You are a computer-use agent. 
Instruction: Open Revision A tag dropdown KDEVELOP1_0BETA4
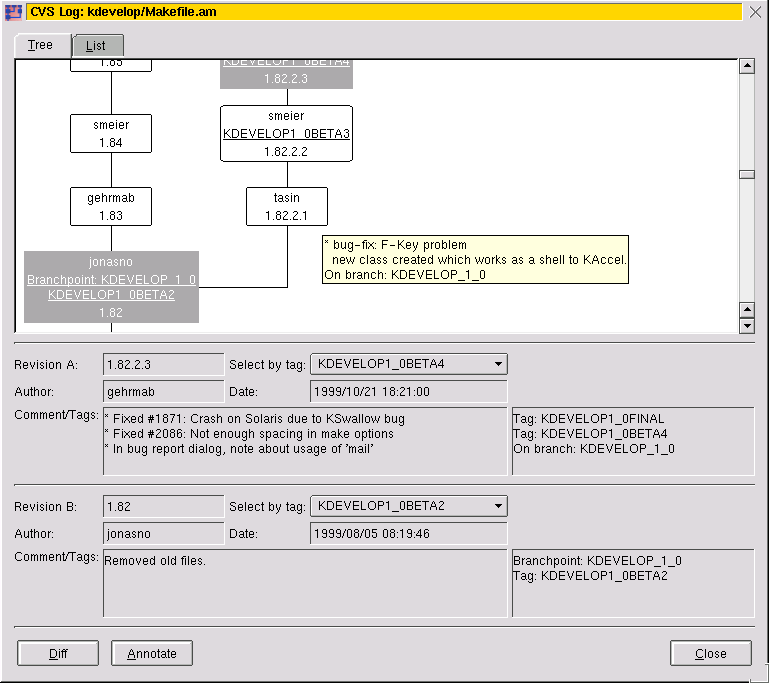(409, 364)
